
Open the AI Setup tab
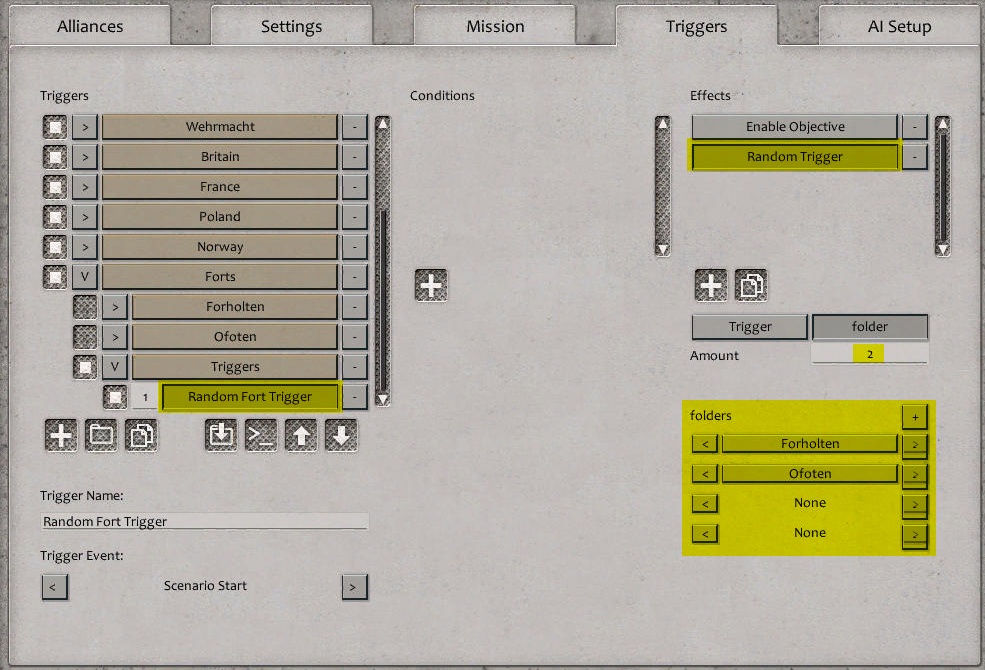coord(900,26)
